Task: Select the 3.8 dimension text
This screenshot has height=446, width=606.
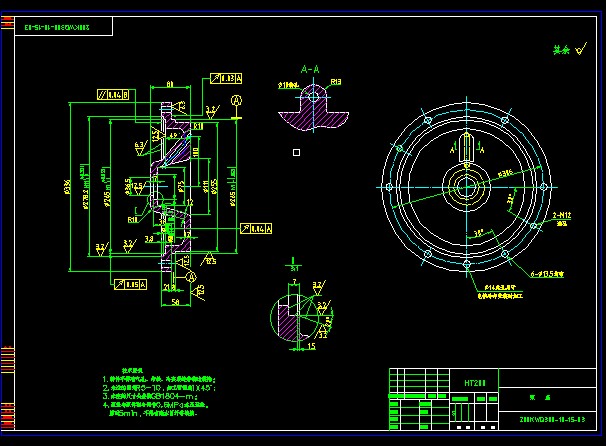Action: (x=149, y=239)
